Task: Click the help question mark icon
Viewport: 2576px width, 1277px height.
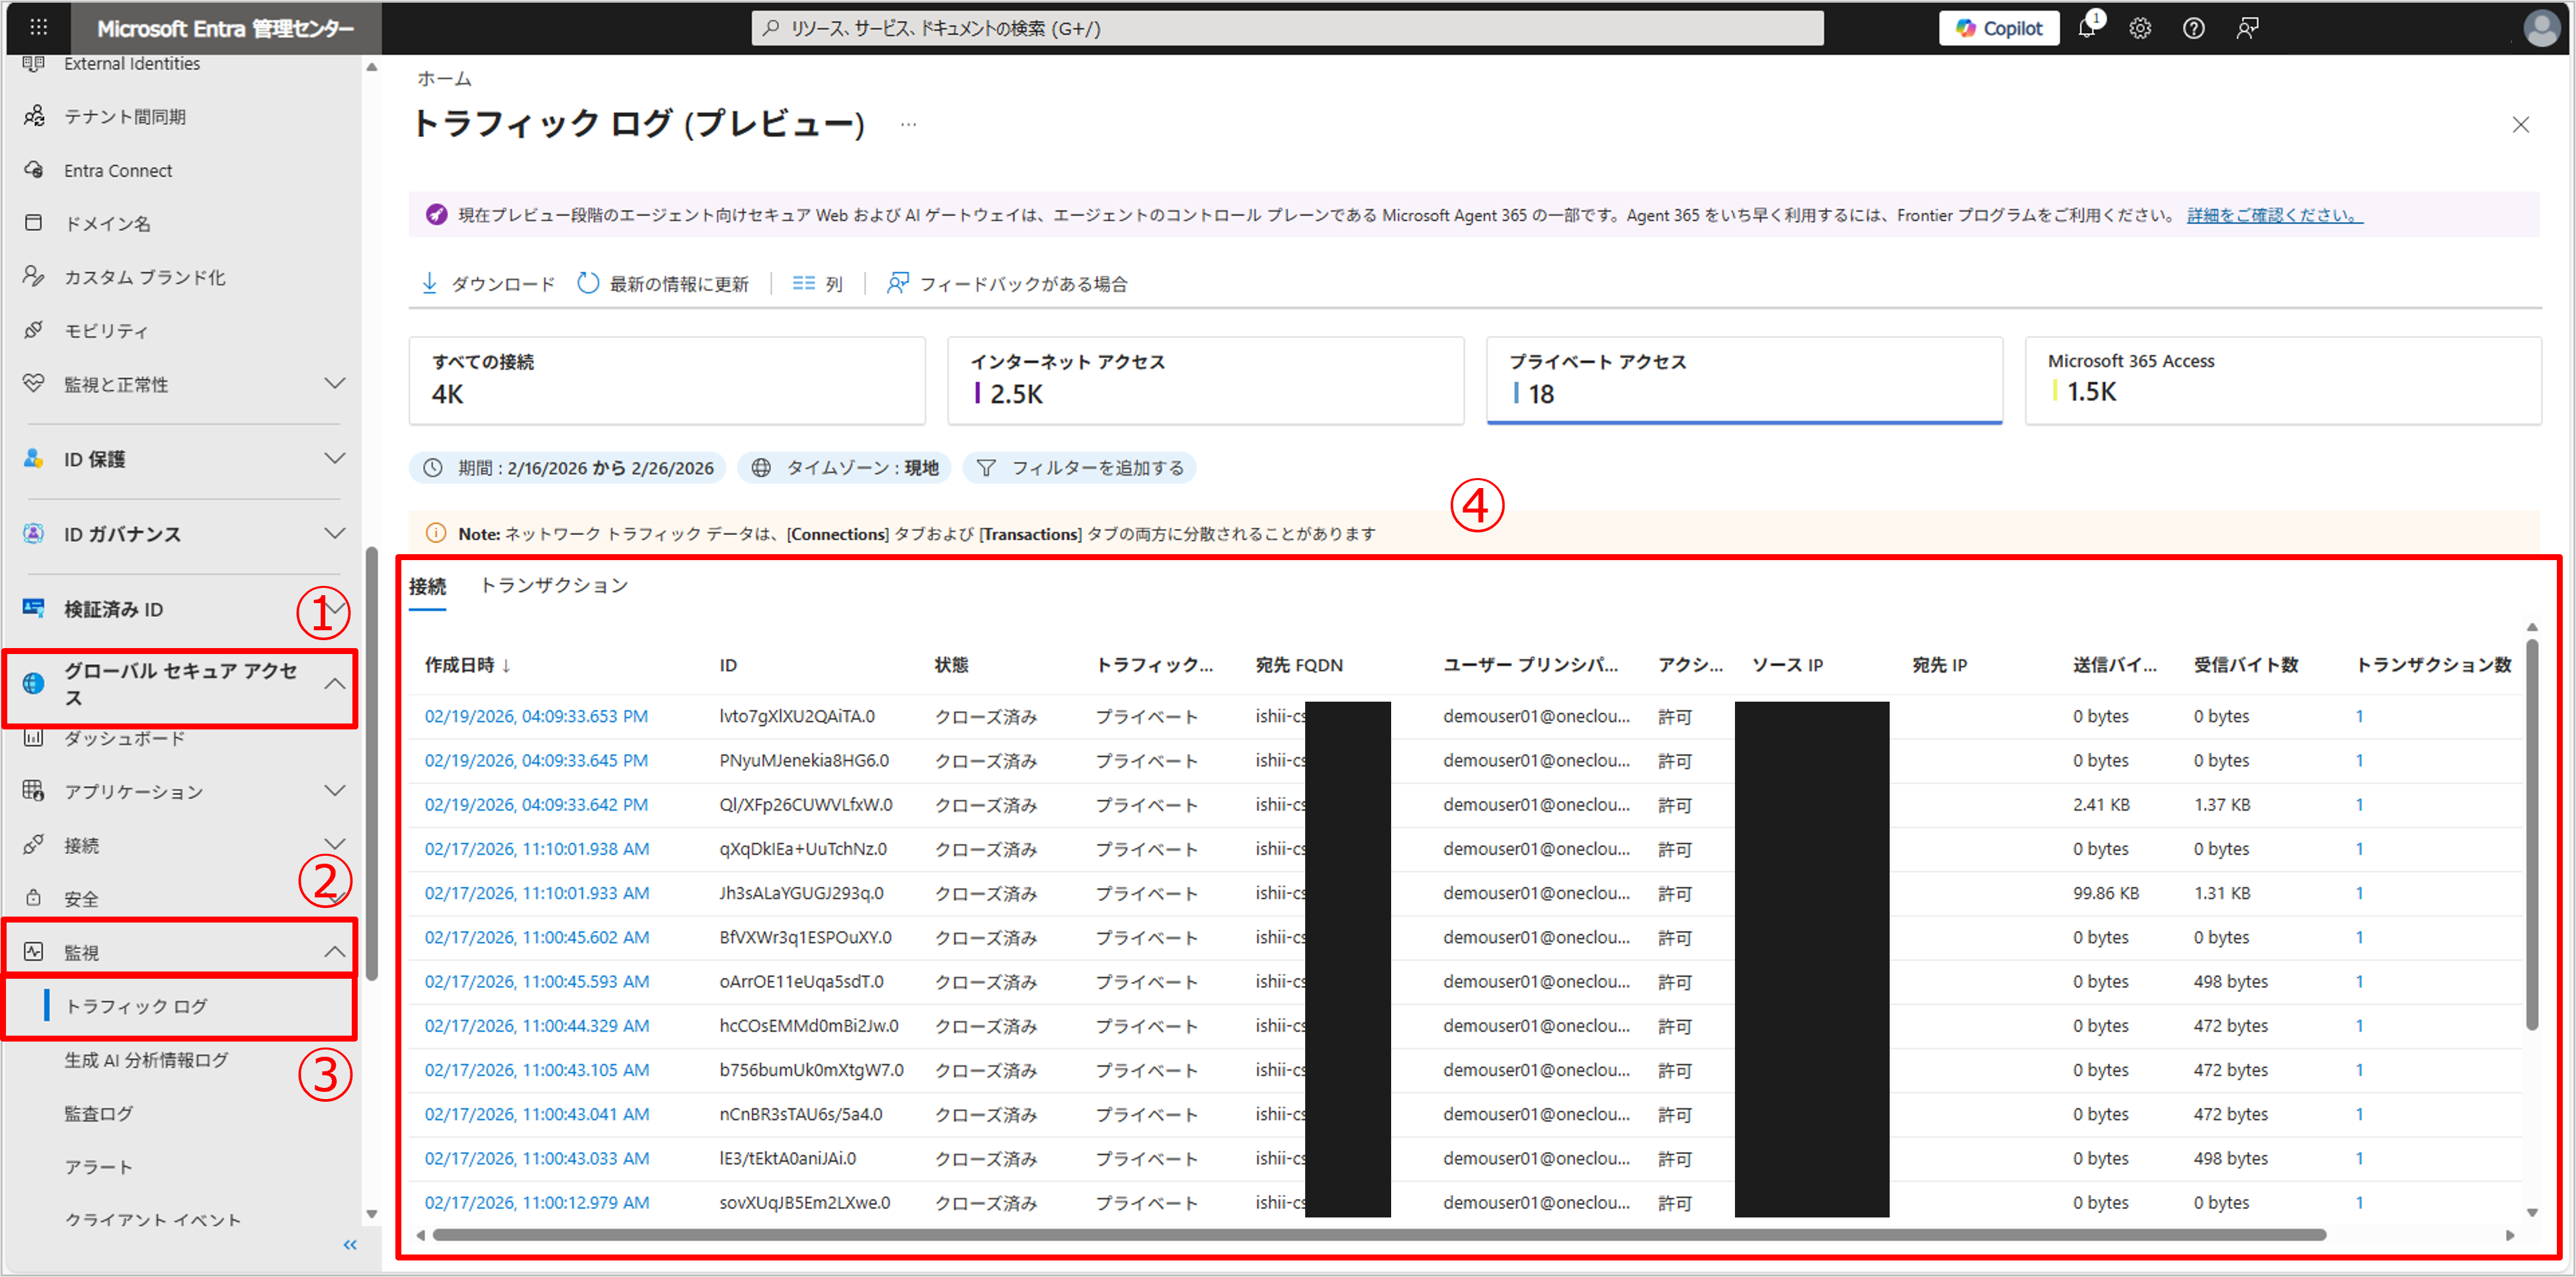Action: (x=2193, y=28)
